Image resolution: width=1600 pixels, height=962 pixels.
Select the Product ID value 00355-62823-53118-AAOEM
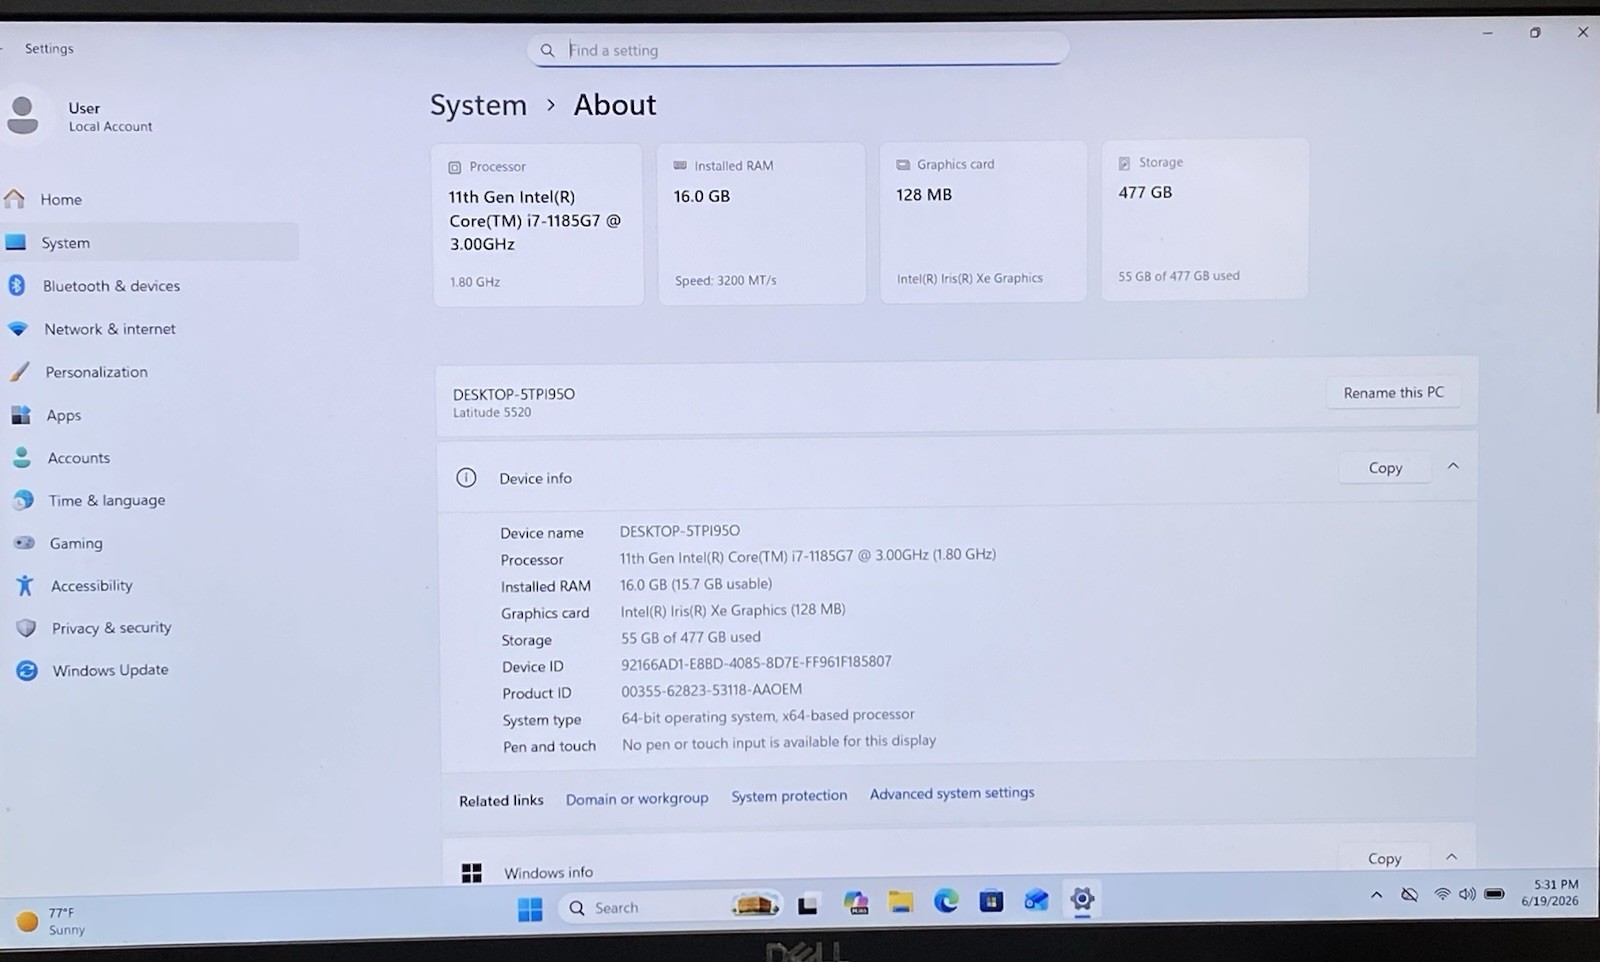(711, 690)
